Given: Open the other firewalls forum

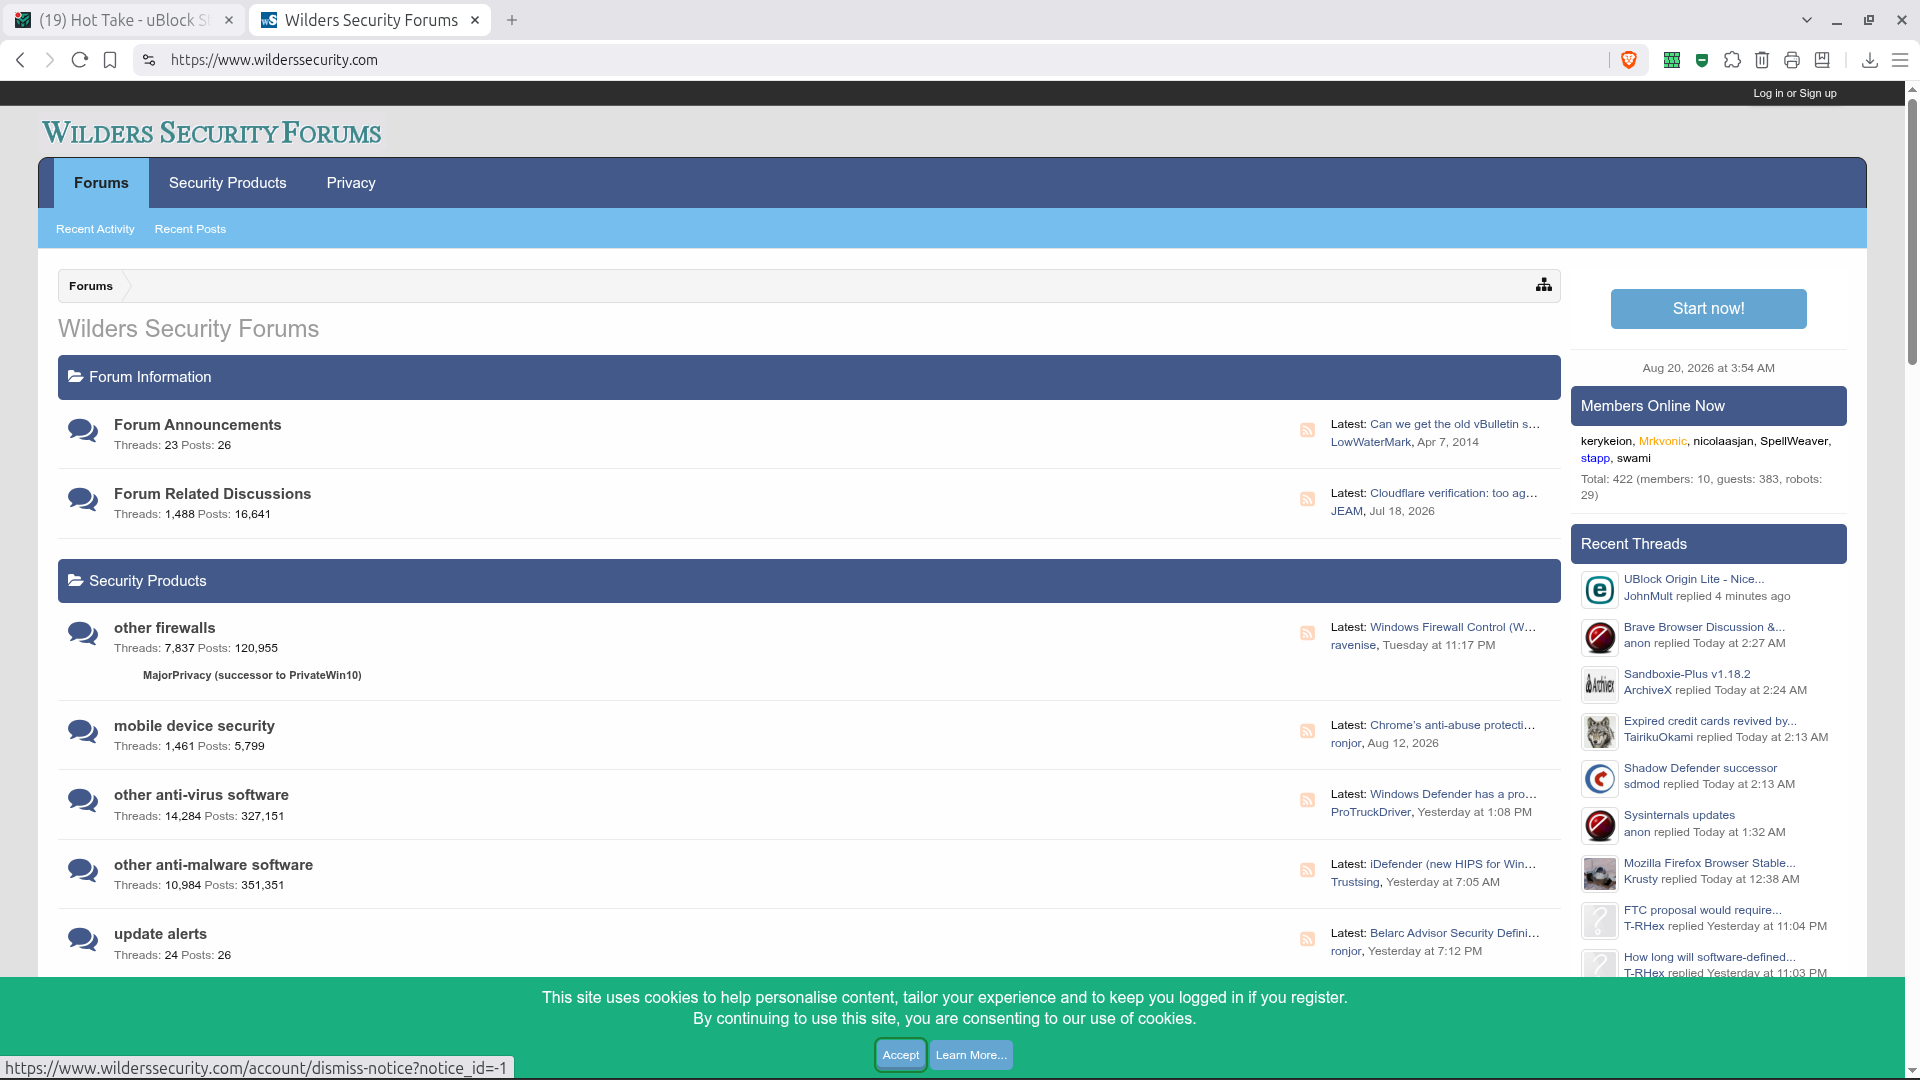Looking at the screenshot, I should 165,628.
